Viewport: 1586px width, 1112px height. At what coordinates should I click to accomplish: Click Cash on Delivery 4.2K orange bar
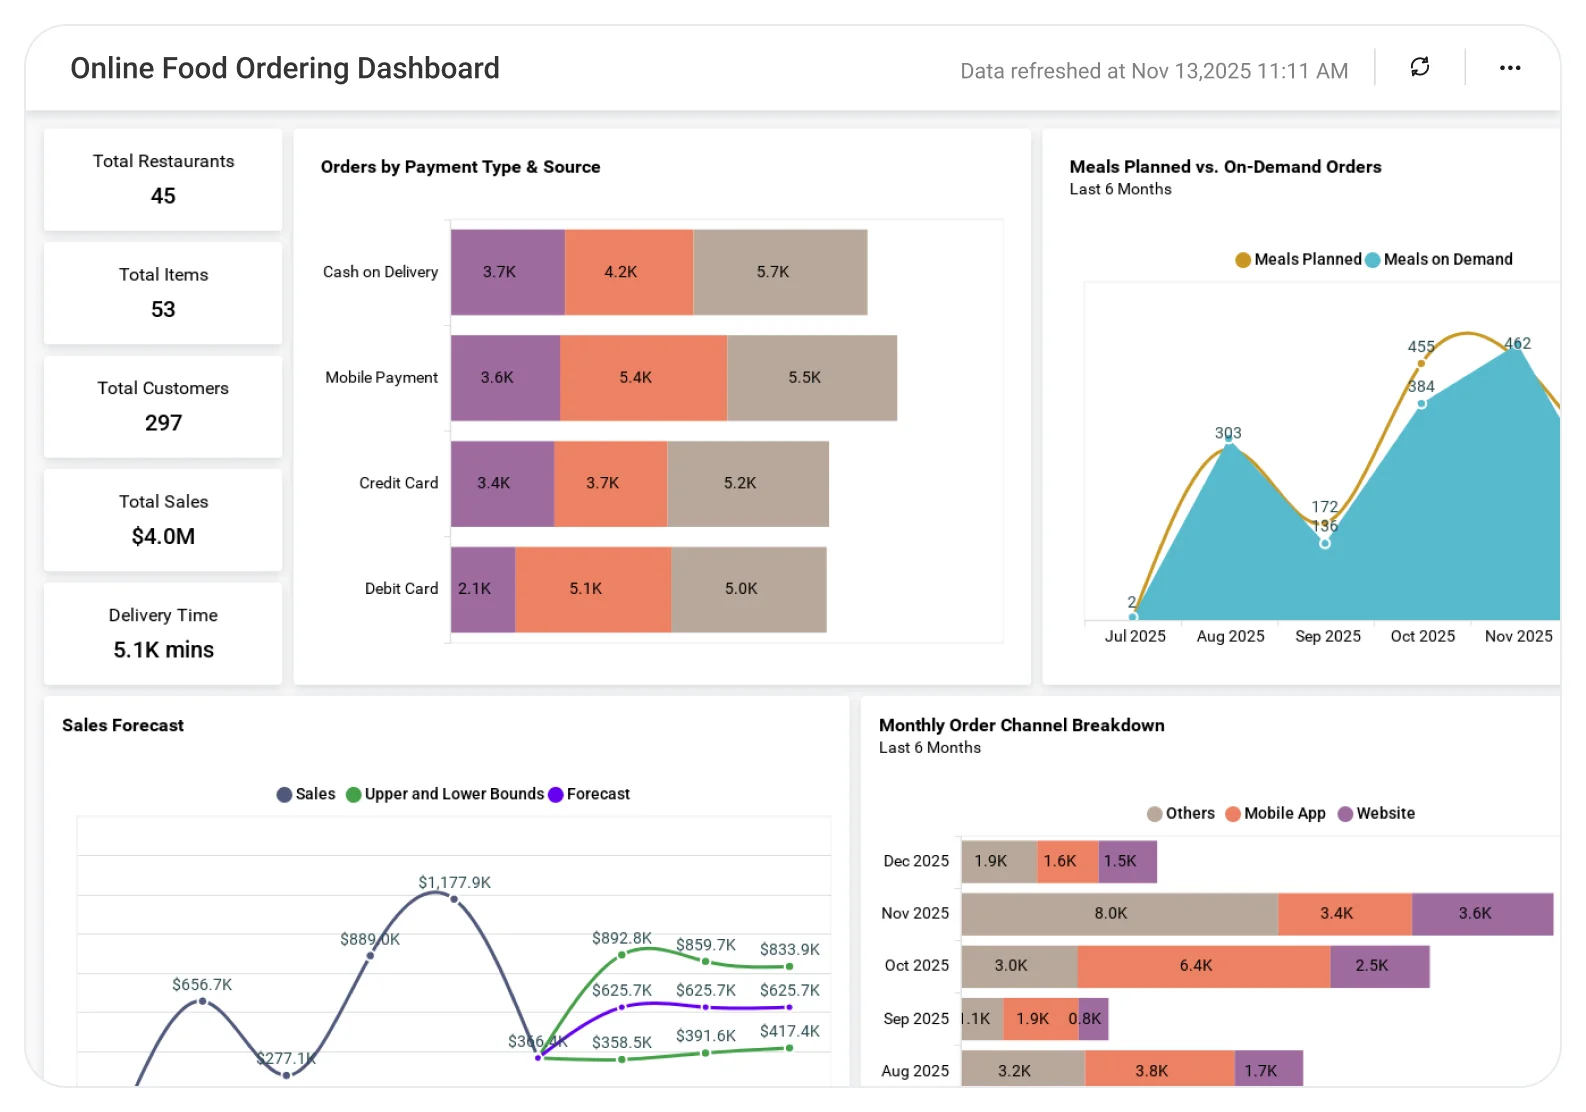[x=629, y=272]
